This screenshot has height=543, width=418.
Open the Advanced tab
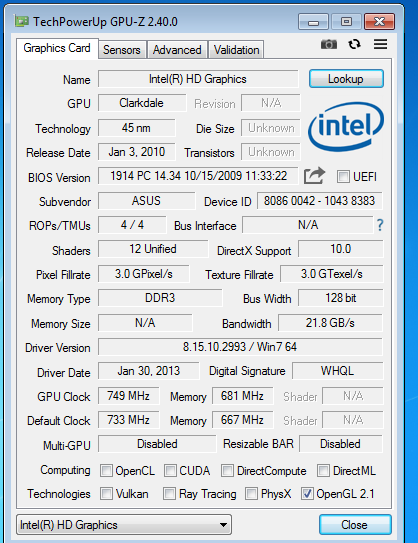click(x=177, y=50)
